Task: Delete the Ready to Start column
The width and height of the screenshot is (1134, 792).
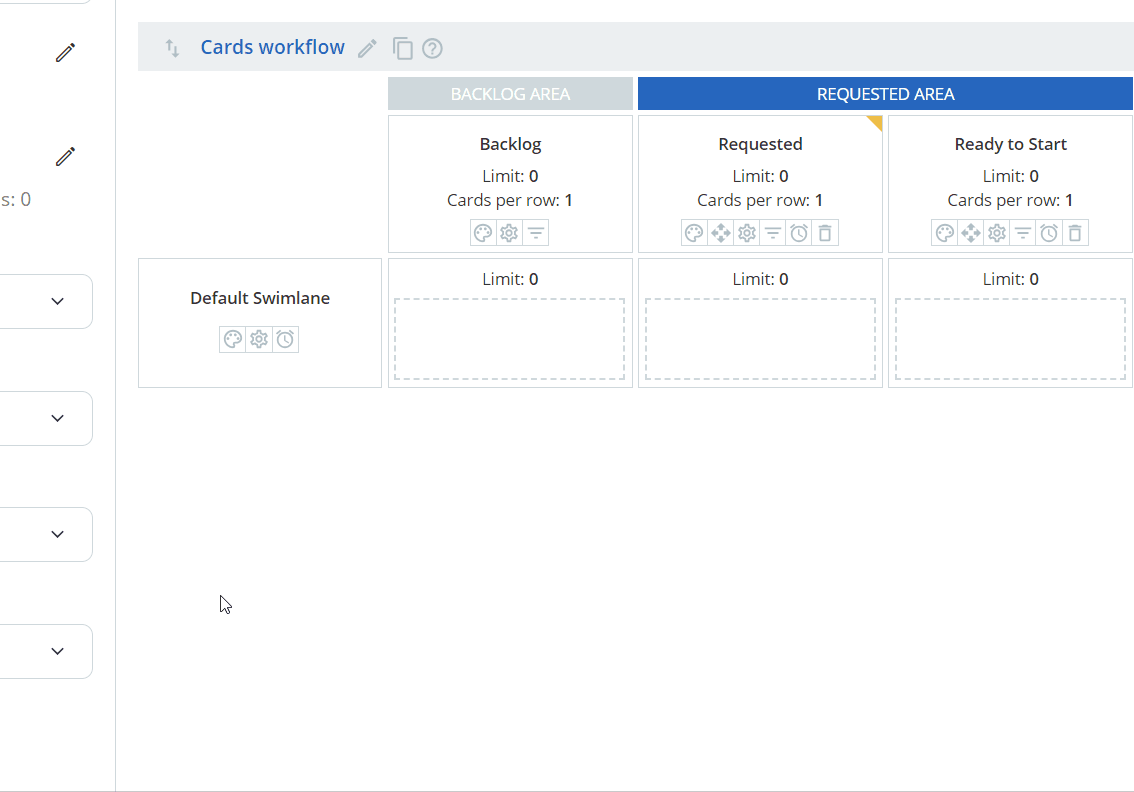Action: [1074, 232]
